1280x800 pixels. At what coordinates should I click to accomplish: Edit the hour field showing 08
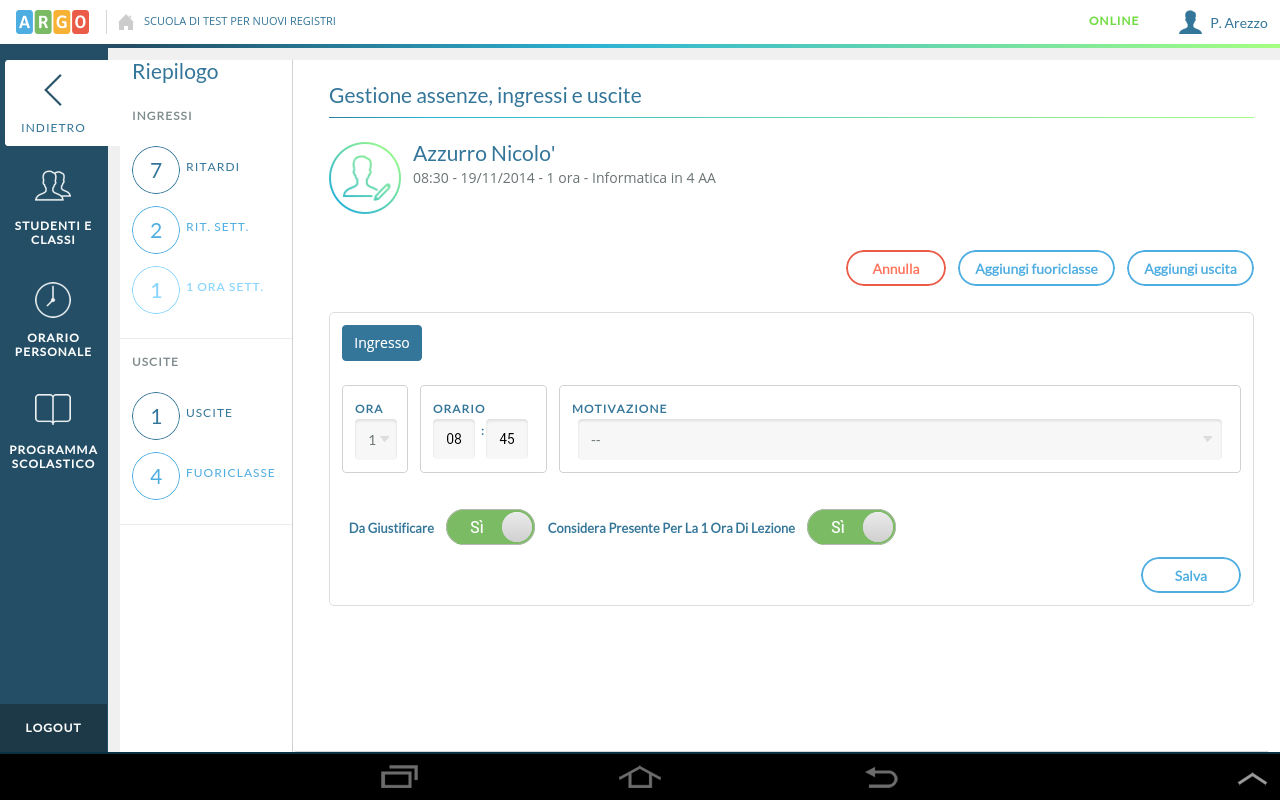click(454, 439)
